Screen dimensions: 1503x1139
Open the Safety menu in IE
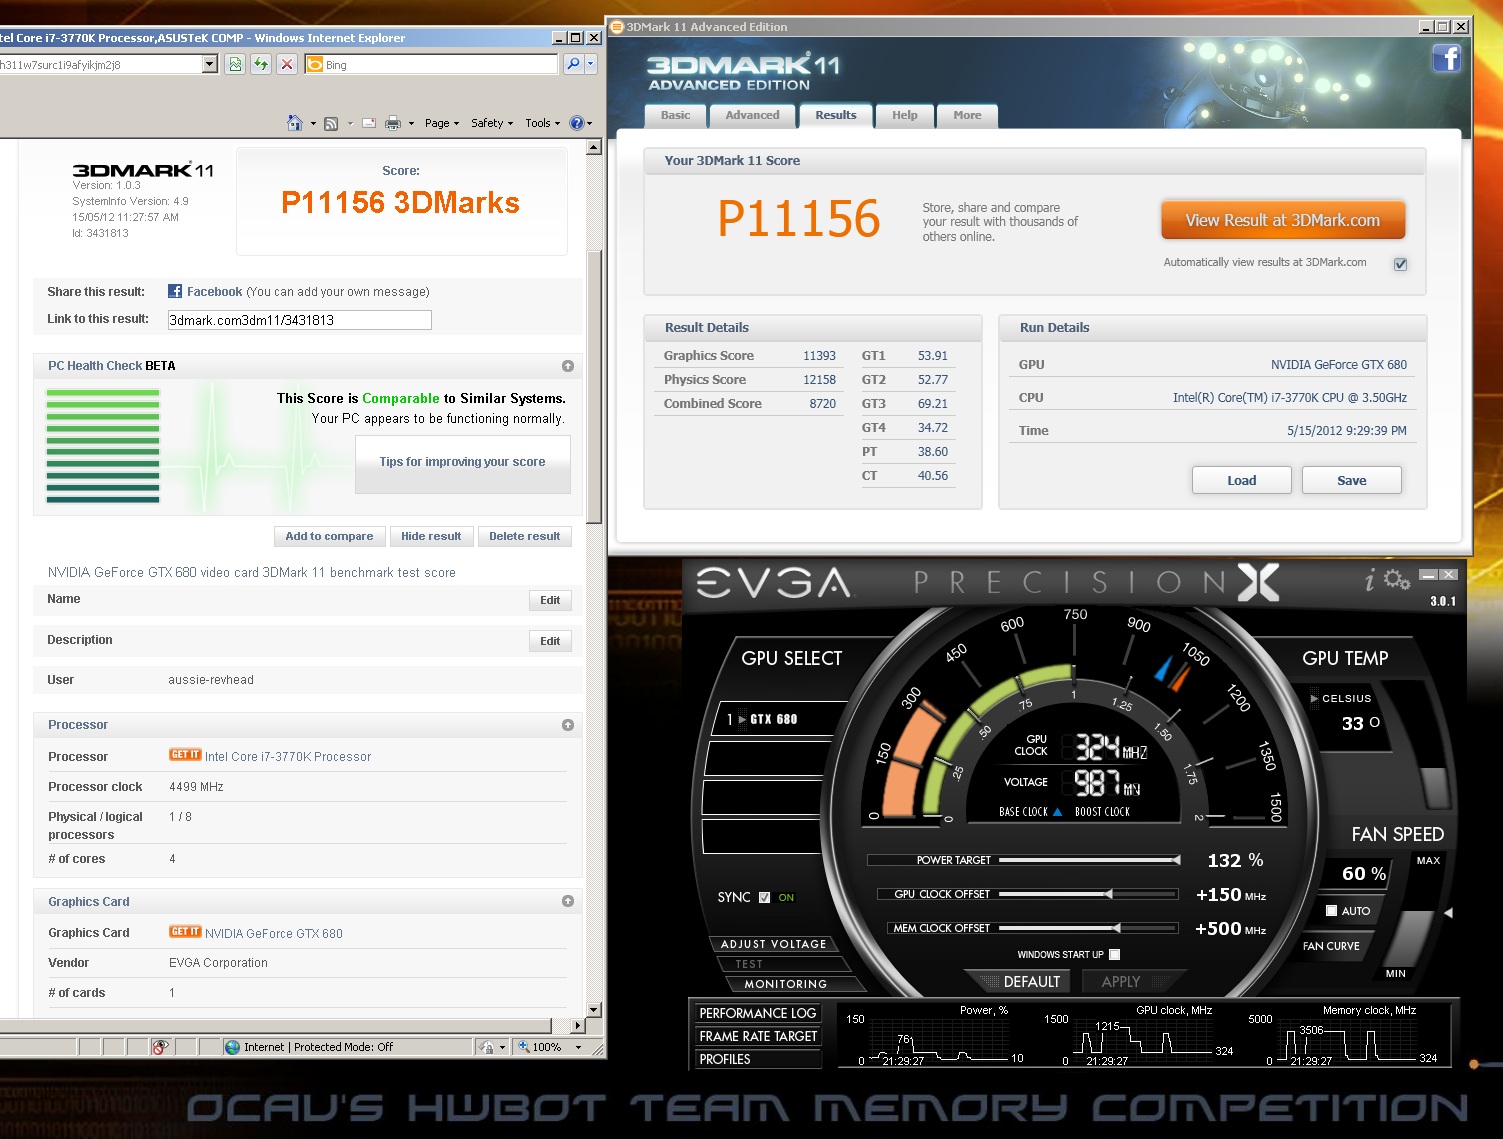492,123
